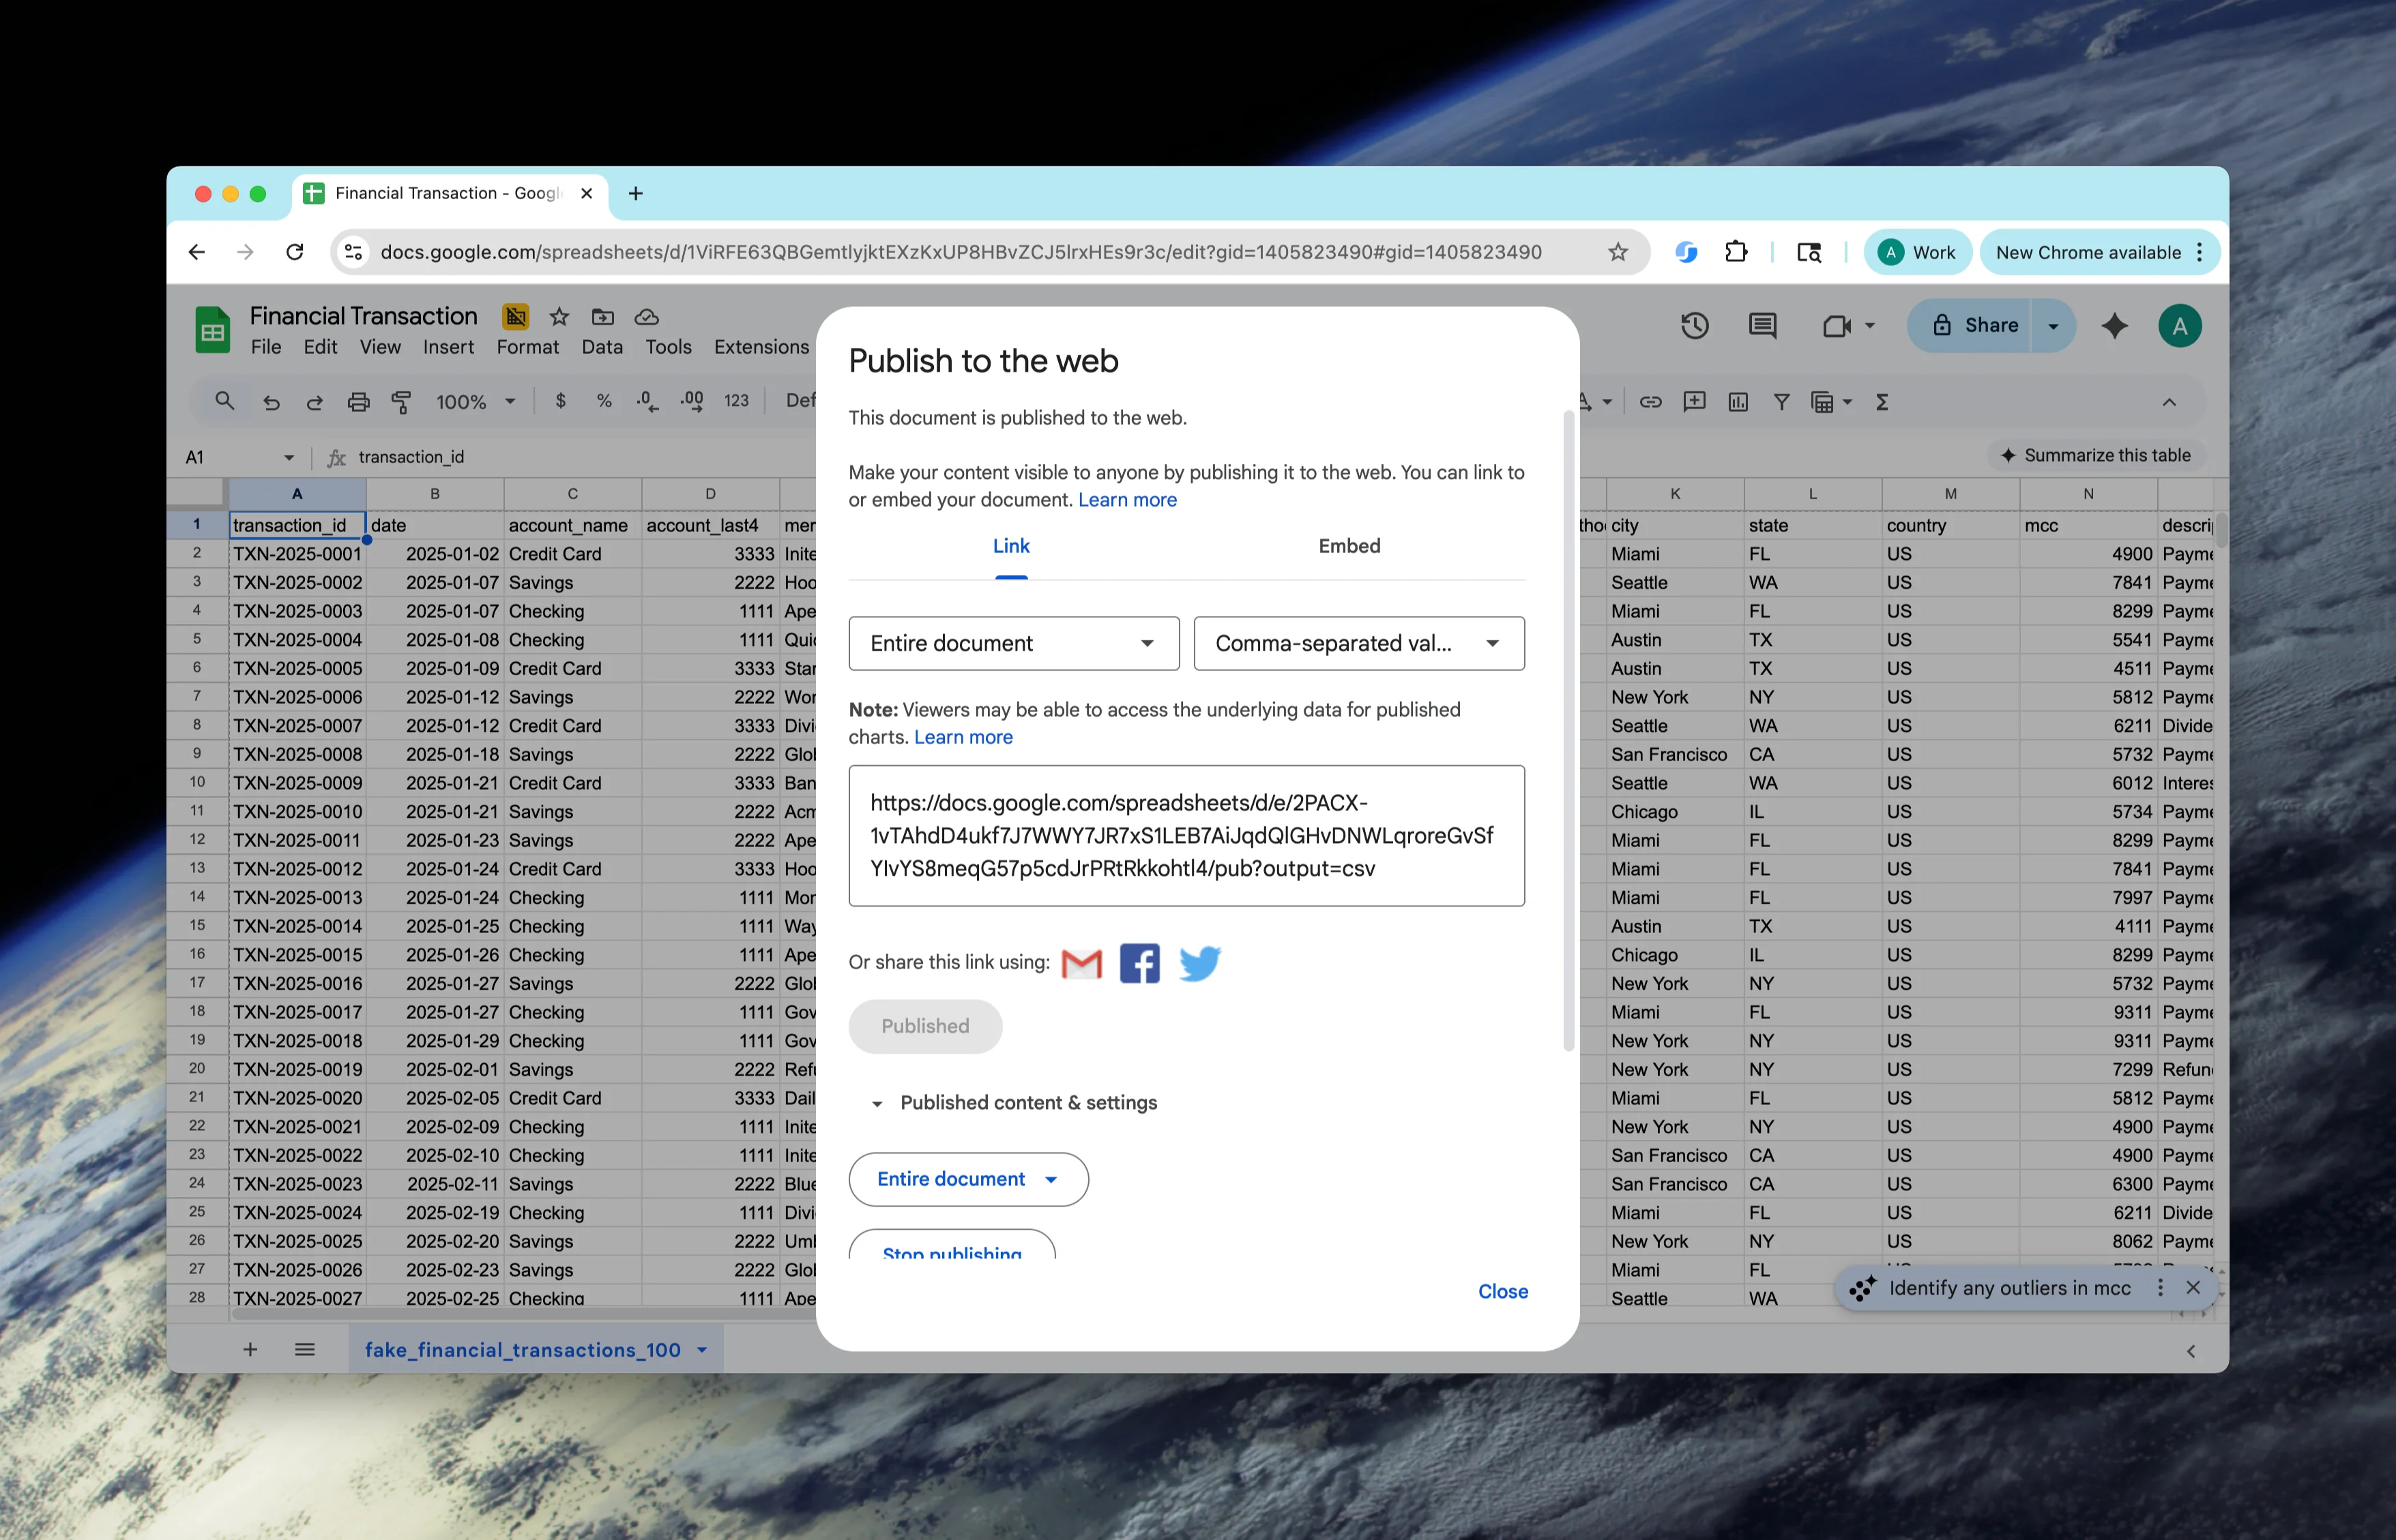Open the comments history icon
This screenshot has width=2396, height=1540.
[x=1762, y=325]
